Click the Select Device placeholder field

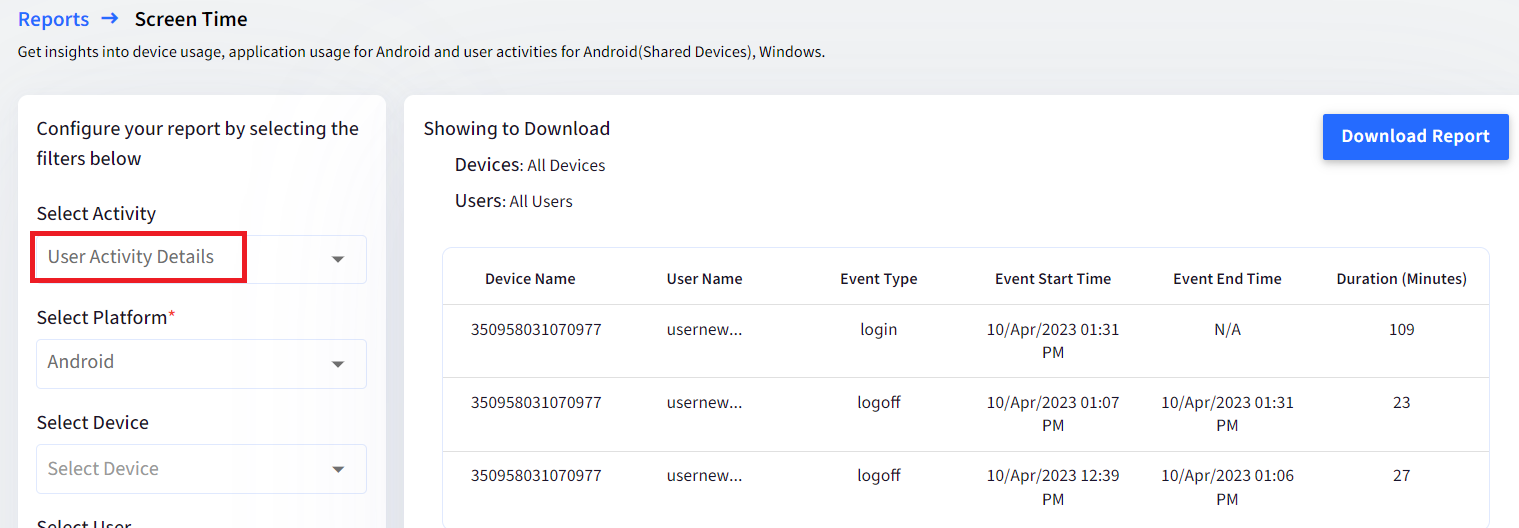(201, 469)
